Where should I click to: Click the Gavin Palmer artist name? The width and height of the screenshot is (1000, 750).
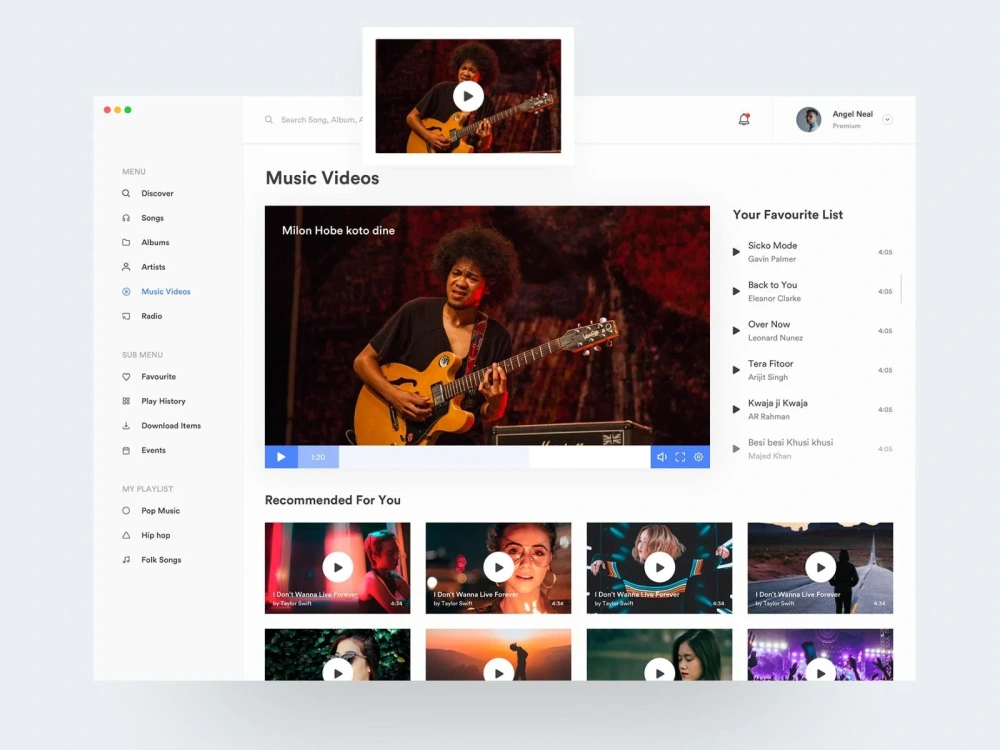pos(772,260)
